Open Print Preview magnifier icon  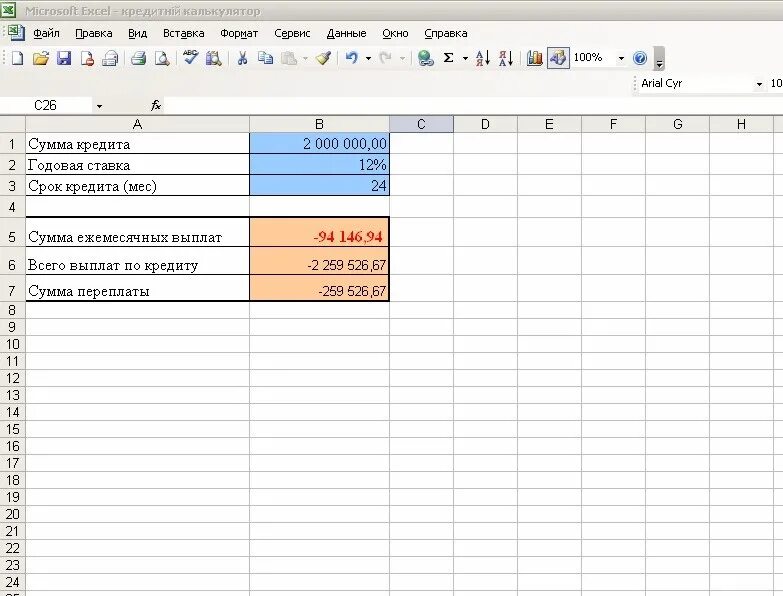(x=162, y=58)
